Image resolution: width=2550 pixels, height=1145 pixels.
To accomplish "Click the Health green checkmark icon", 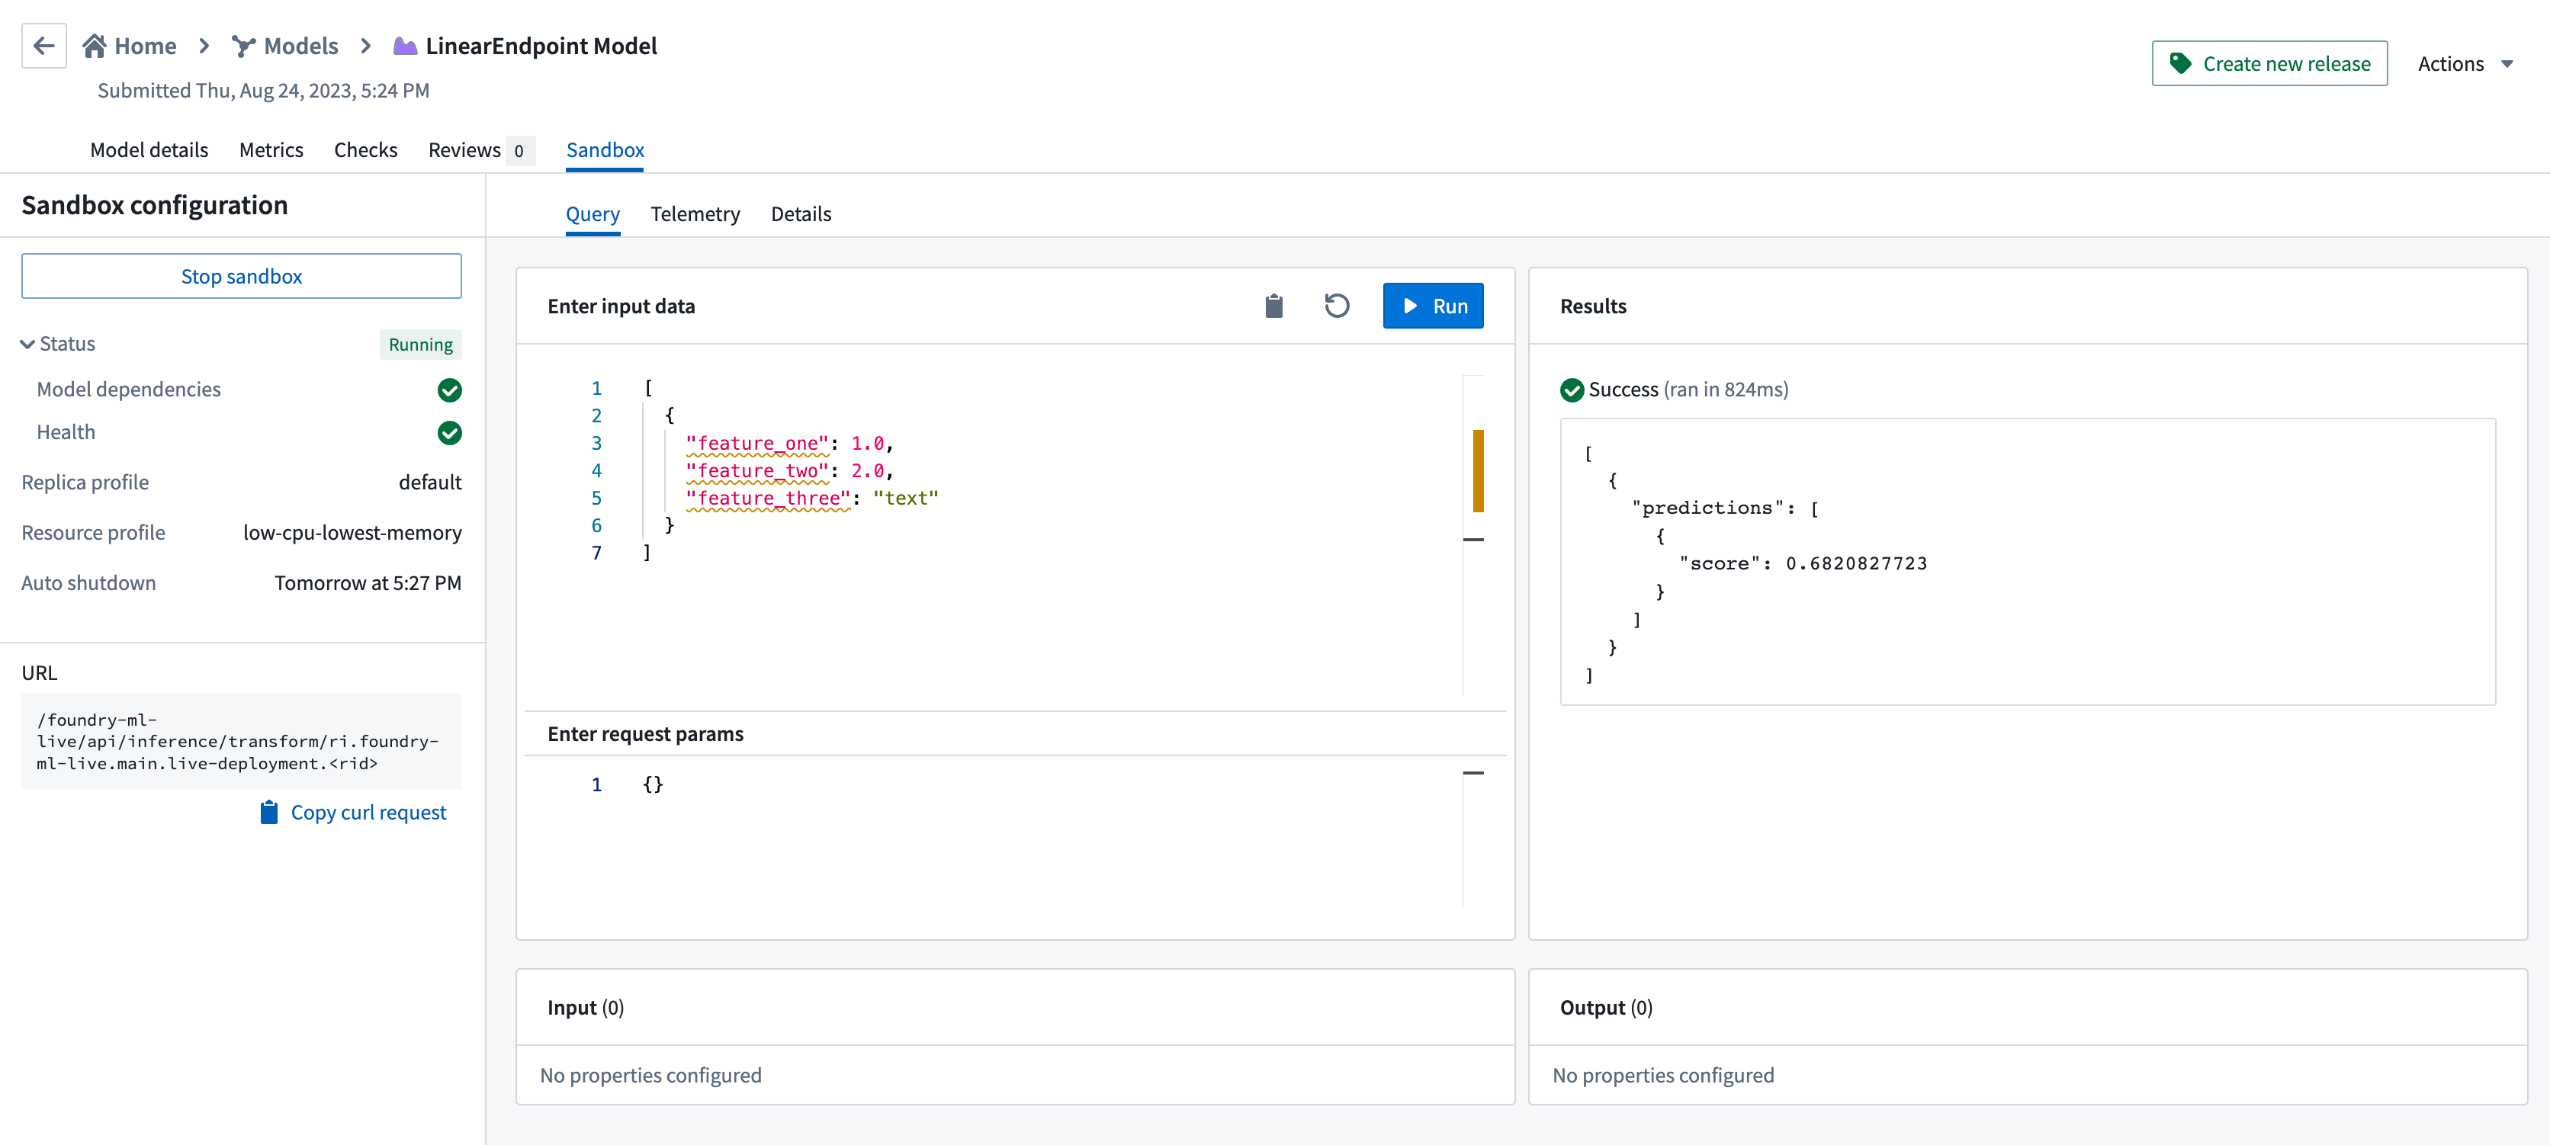I will pos(449,433).
